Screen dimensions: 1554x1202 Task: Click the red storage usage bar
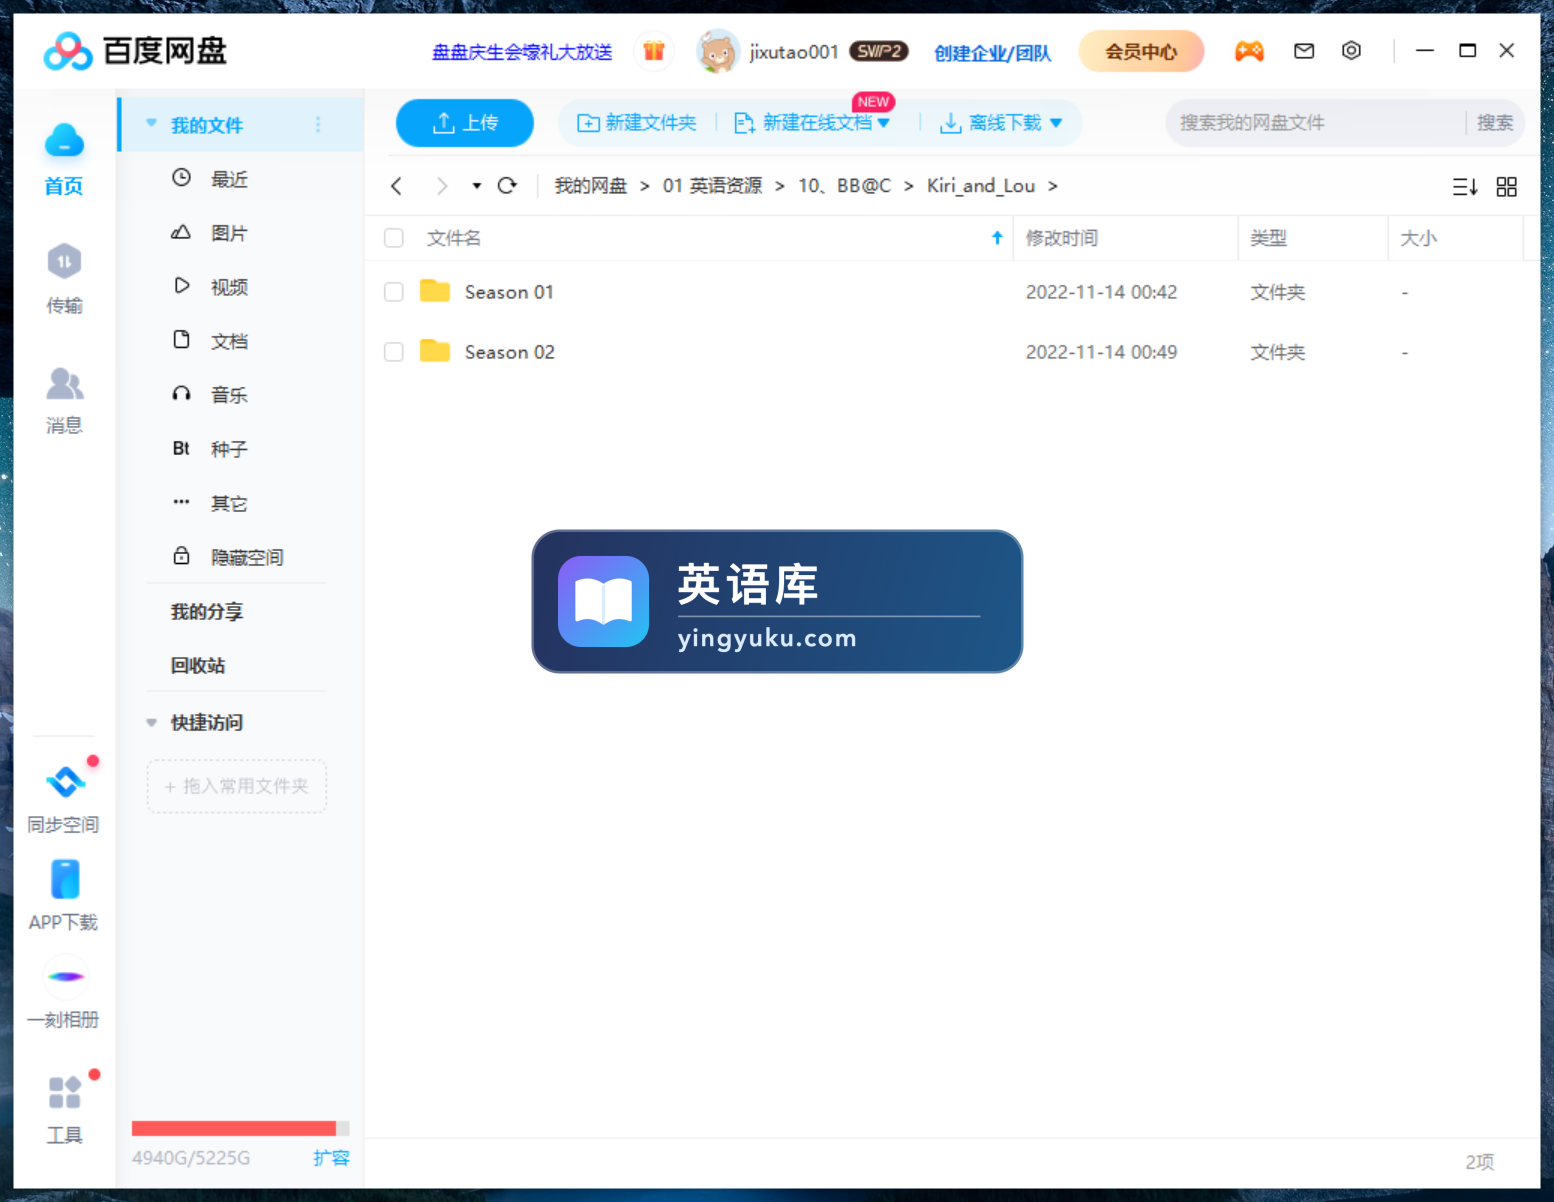click(x=234, y=1128)
